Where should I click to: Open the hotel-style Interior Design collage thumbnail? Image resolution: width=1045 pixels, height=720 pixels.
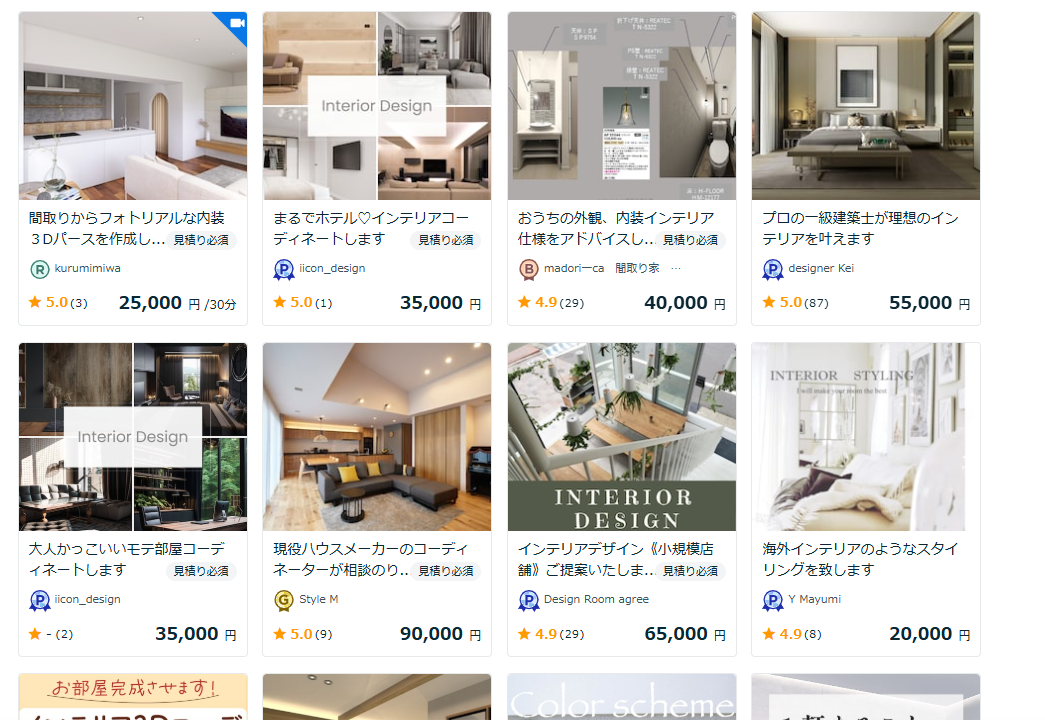377,106
